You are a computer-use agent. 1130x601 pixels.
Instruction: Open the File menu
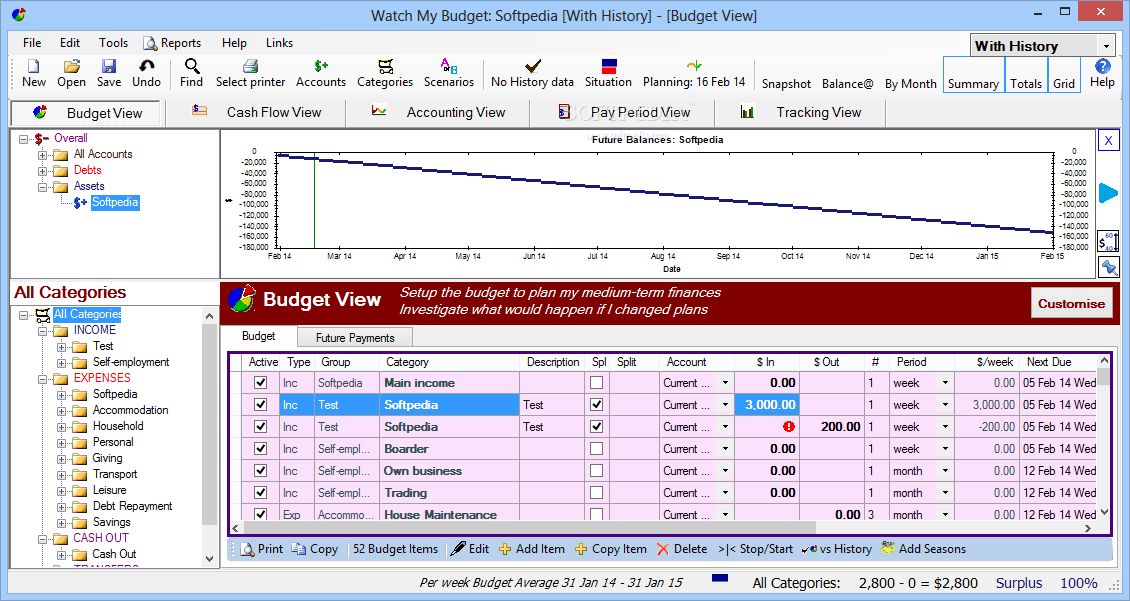coord(32,43)
